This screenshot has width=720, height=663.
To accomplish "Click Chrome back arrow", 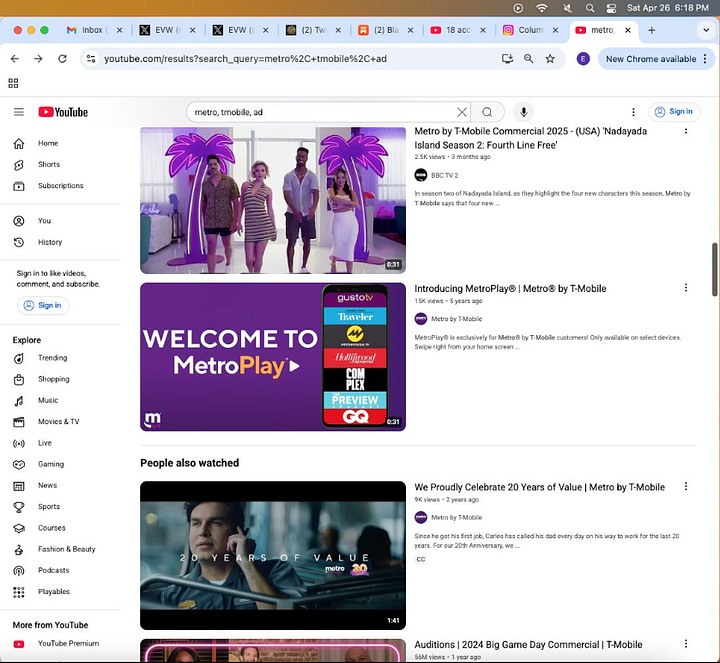I will 15,59.
